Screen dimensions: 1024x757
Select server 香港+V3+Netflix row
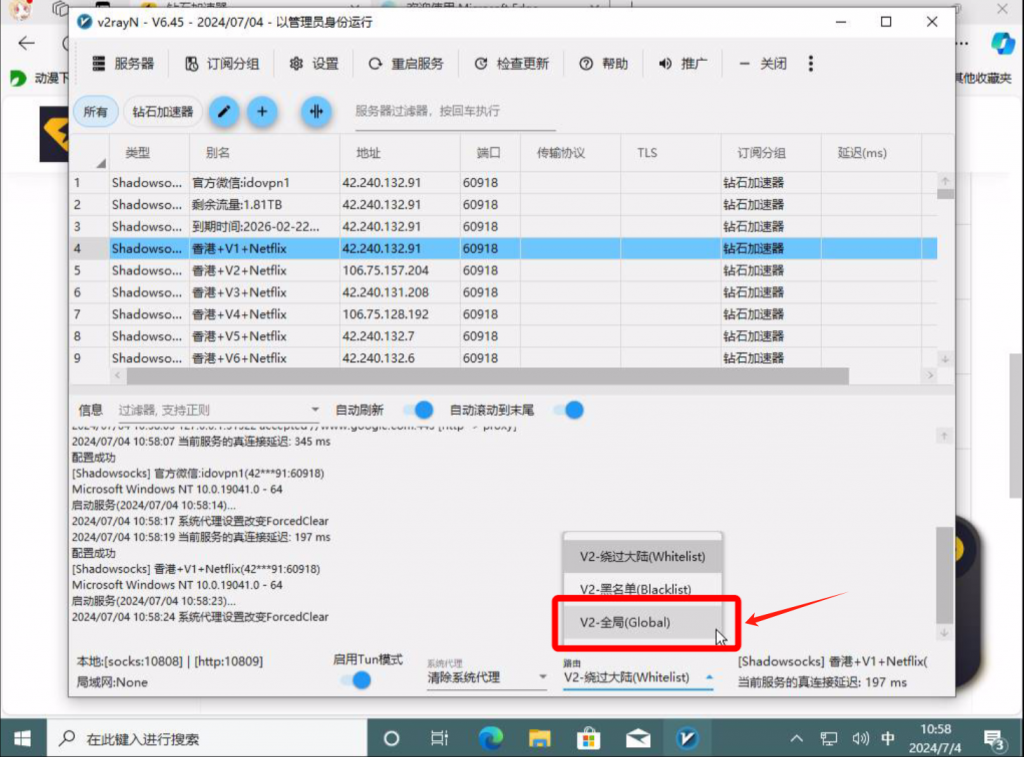pyautogui.click(x=503, y=292)
